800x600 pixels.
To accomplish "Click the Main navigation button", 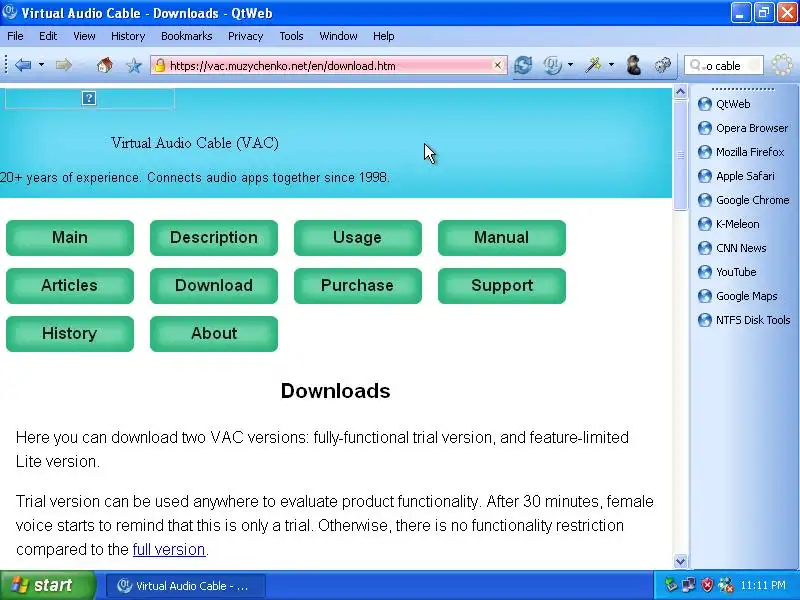I will coord(70,238).
